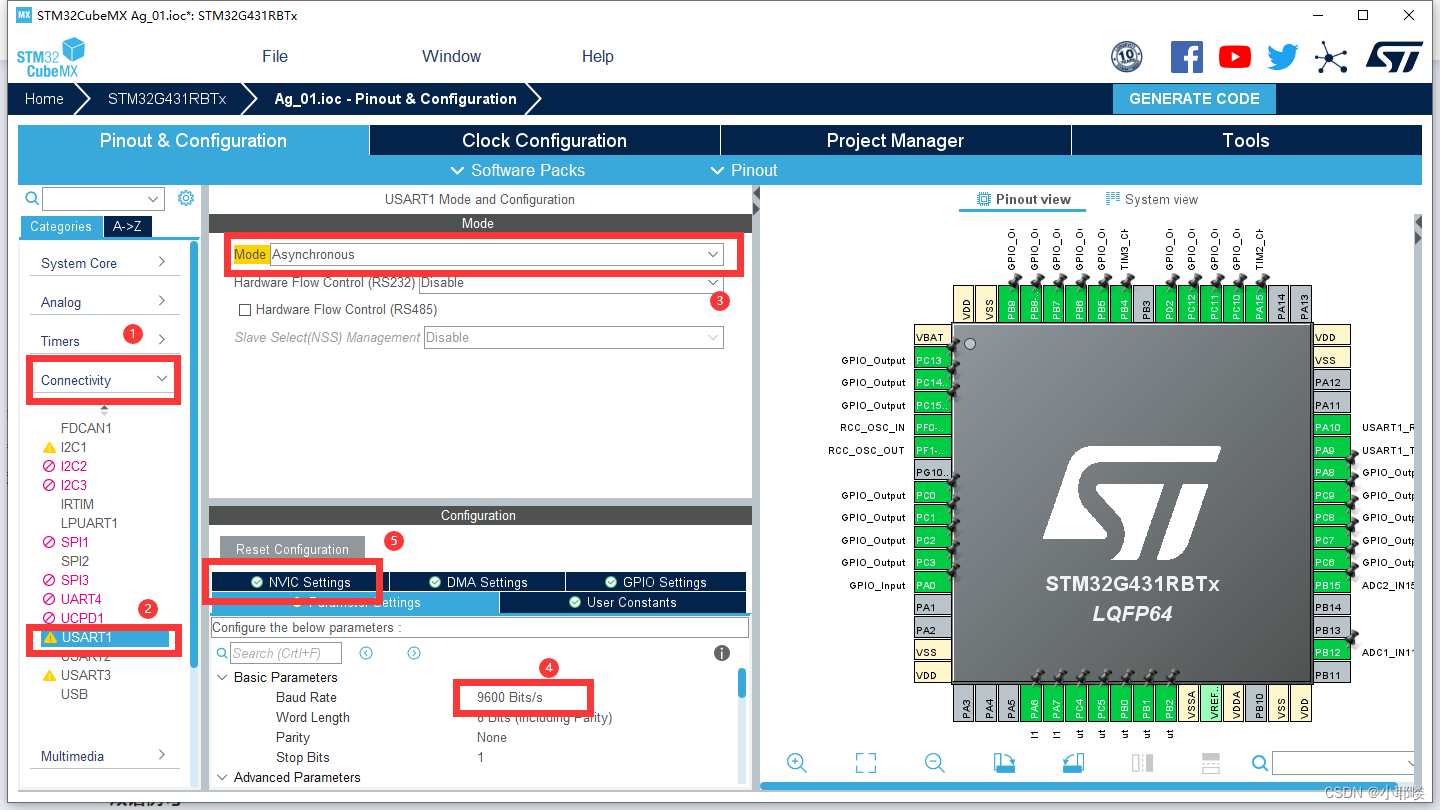Show parameter info with the i icon
This screenshot has height=810, width=1440.
pos(722,653)
